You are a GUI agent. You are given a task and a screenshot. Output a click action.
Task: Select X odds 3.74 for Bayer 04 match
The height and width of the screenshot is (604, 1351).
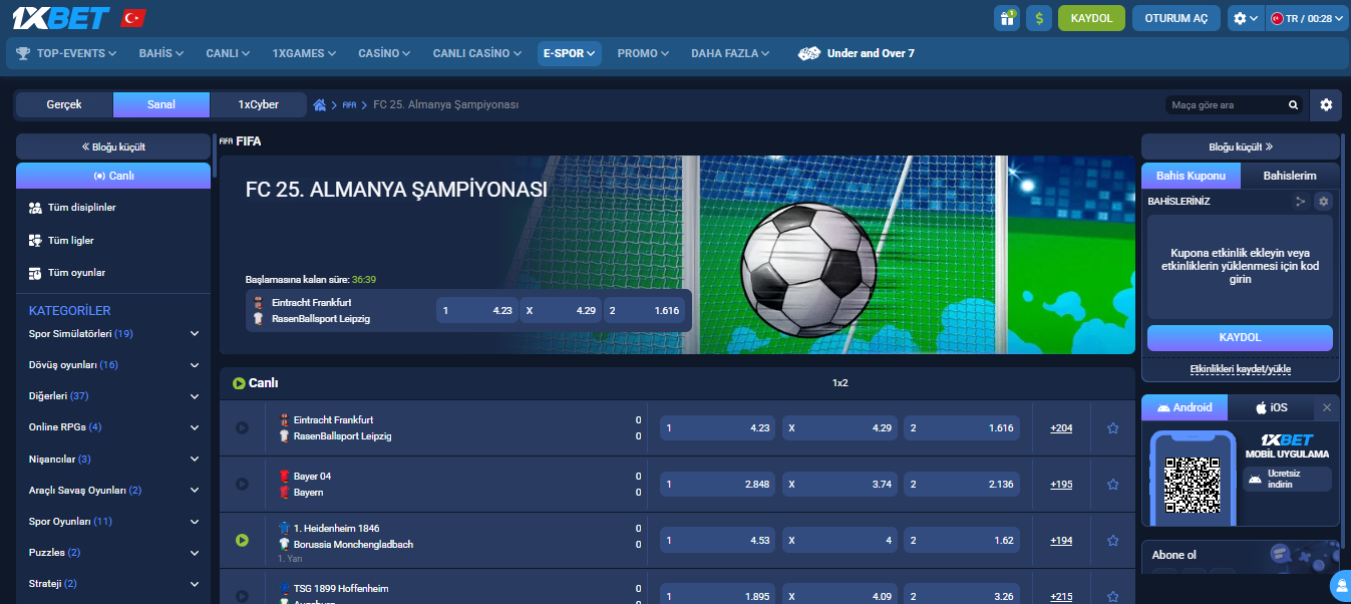pos(839,484)
